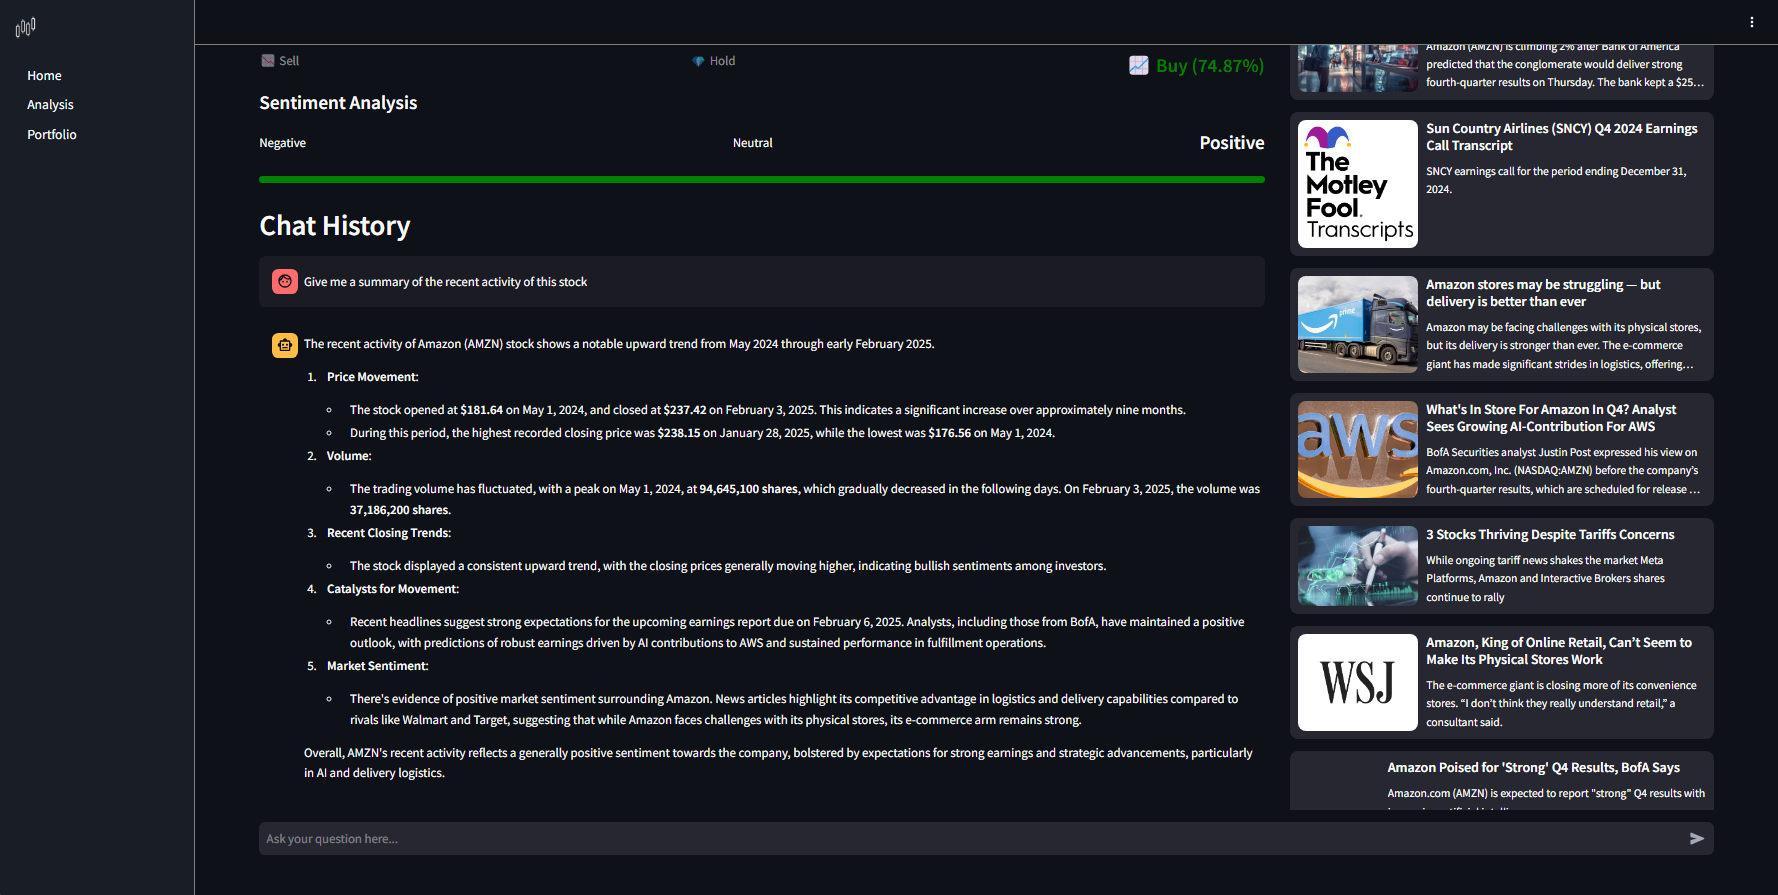Click the Positive sentiment label
The width and height of the screenshot is (1778, 895).
(1232, 143)
